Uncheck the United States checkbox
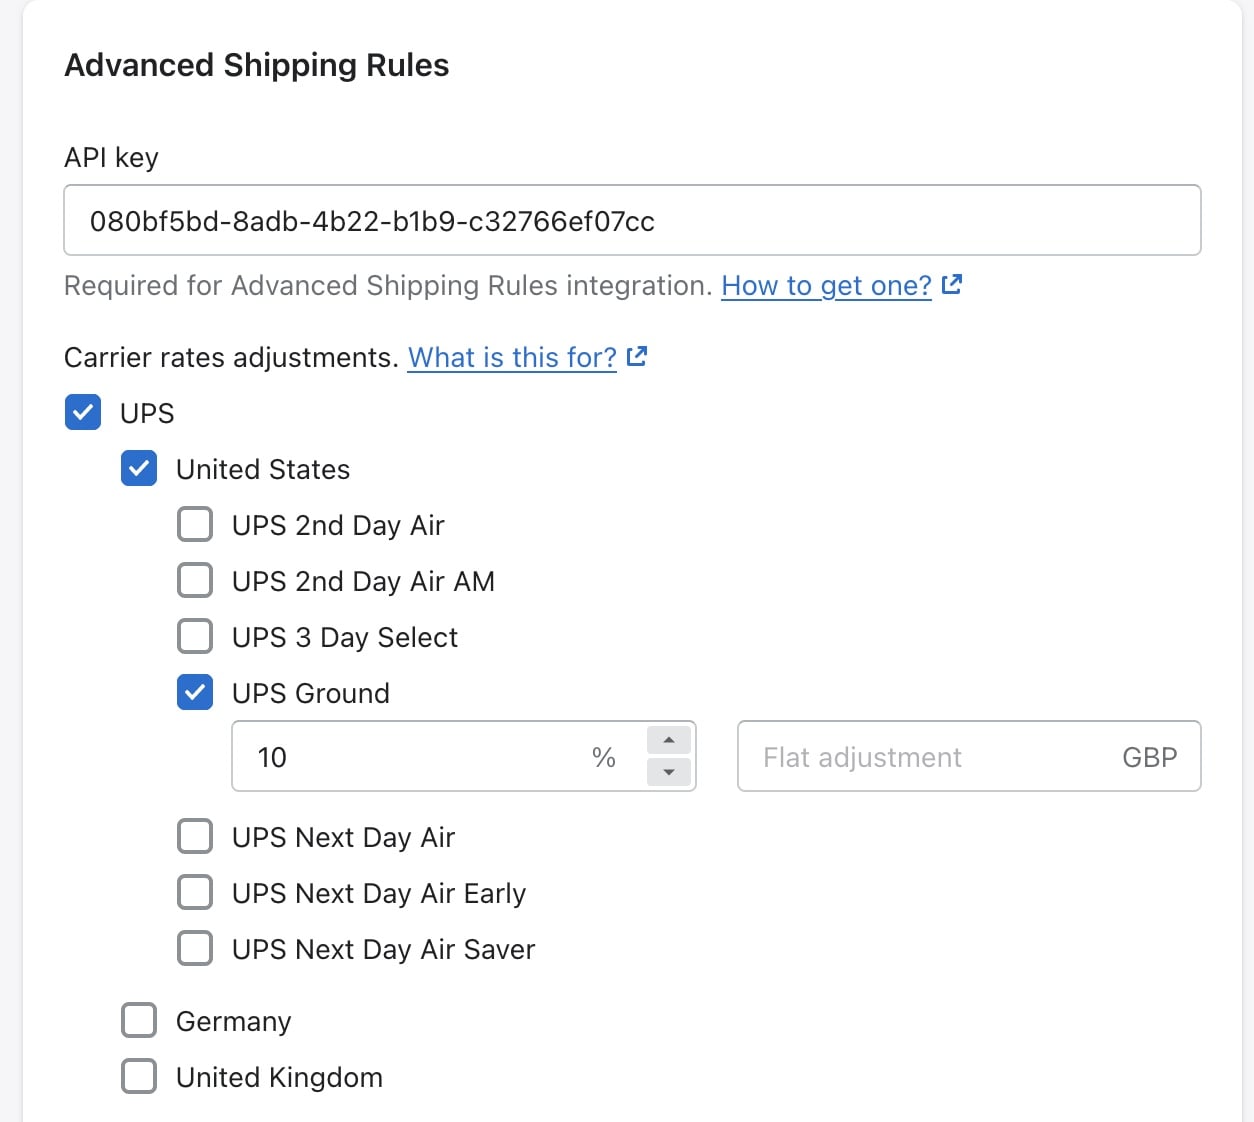1254x1122 pixels. click(139, 468)
